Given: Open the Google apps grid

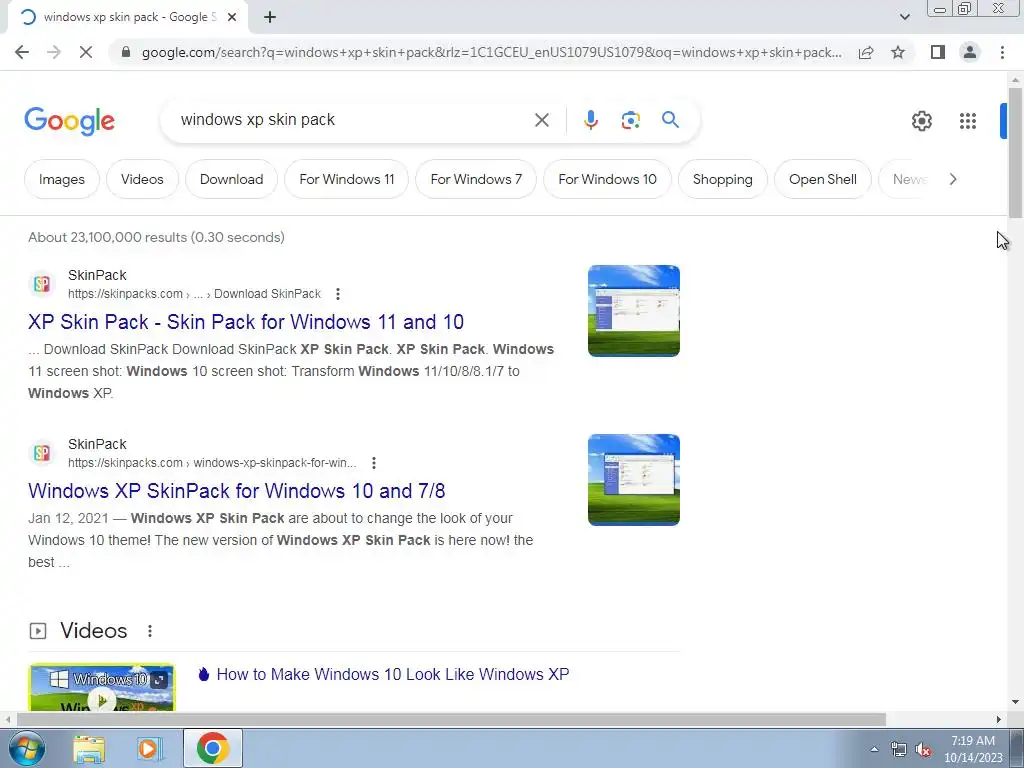Looking at the screenshot, I should click(x=968, y=121).
